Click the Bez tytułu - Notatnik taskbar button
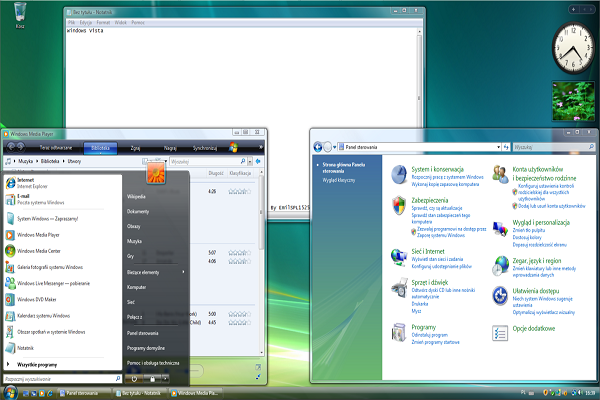 click(140, 393)
